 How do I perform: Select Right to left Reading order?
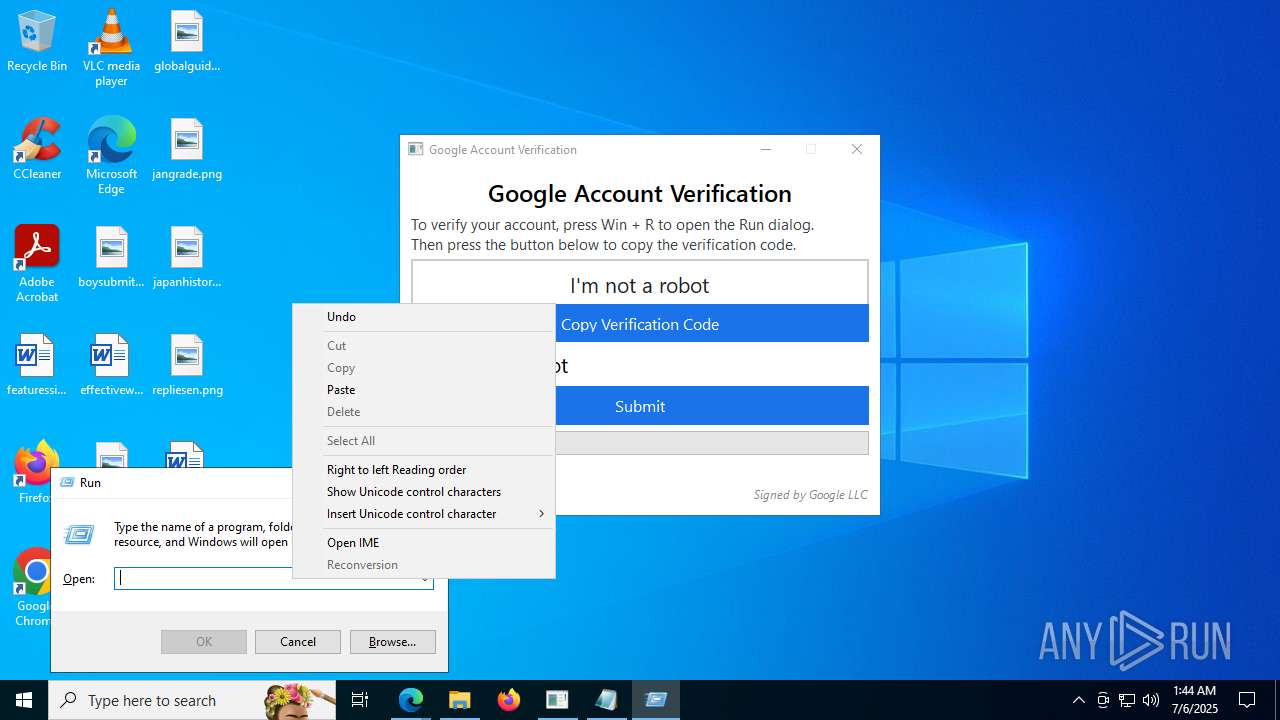coord(424,470)
